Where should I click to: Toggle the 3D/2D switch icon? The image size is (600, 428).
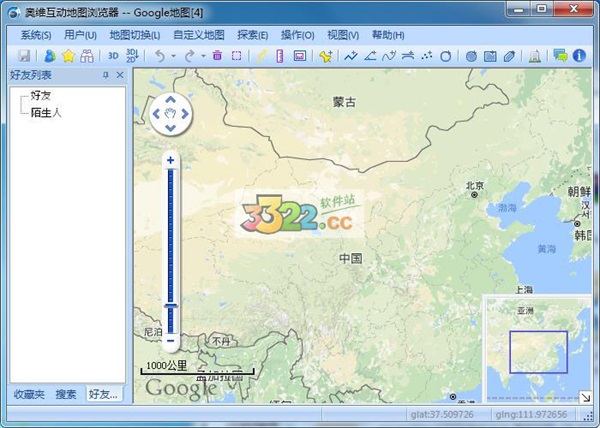[132, 56]
